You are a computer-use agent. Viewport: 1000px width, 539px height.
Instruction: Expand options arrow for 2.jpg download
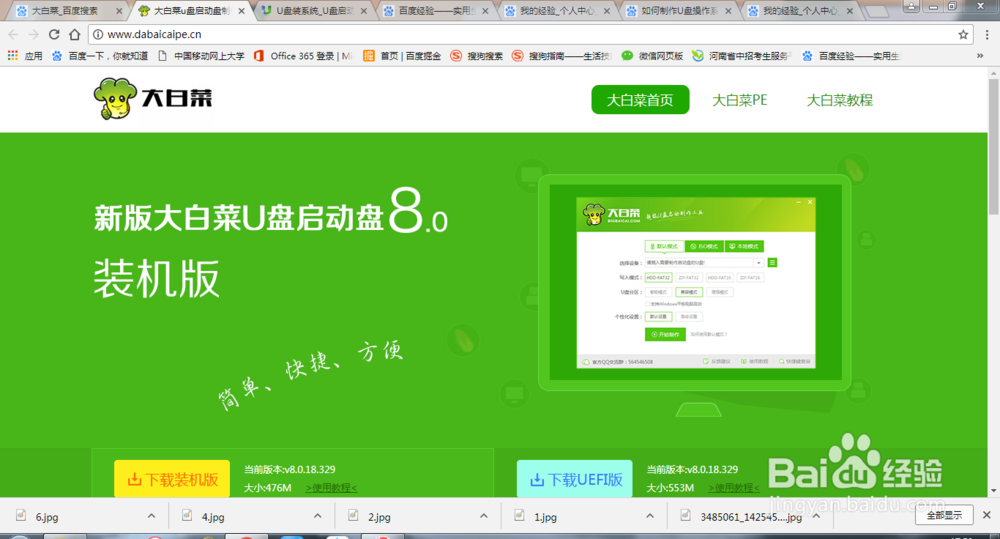coord(483,516)
